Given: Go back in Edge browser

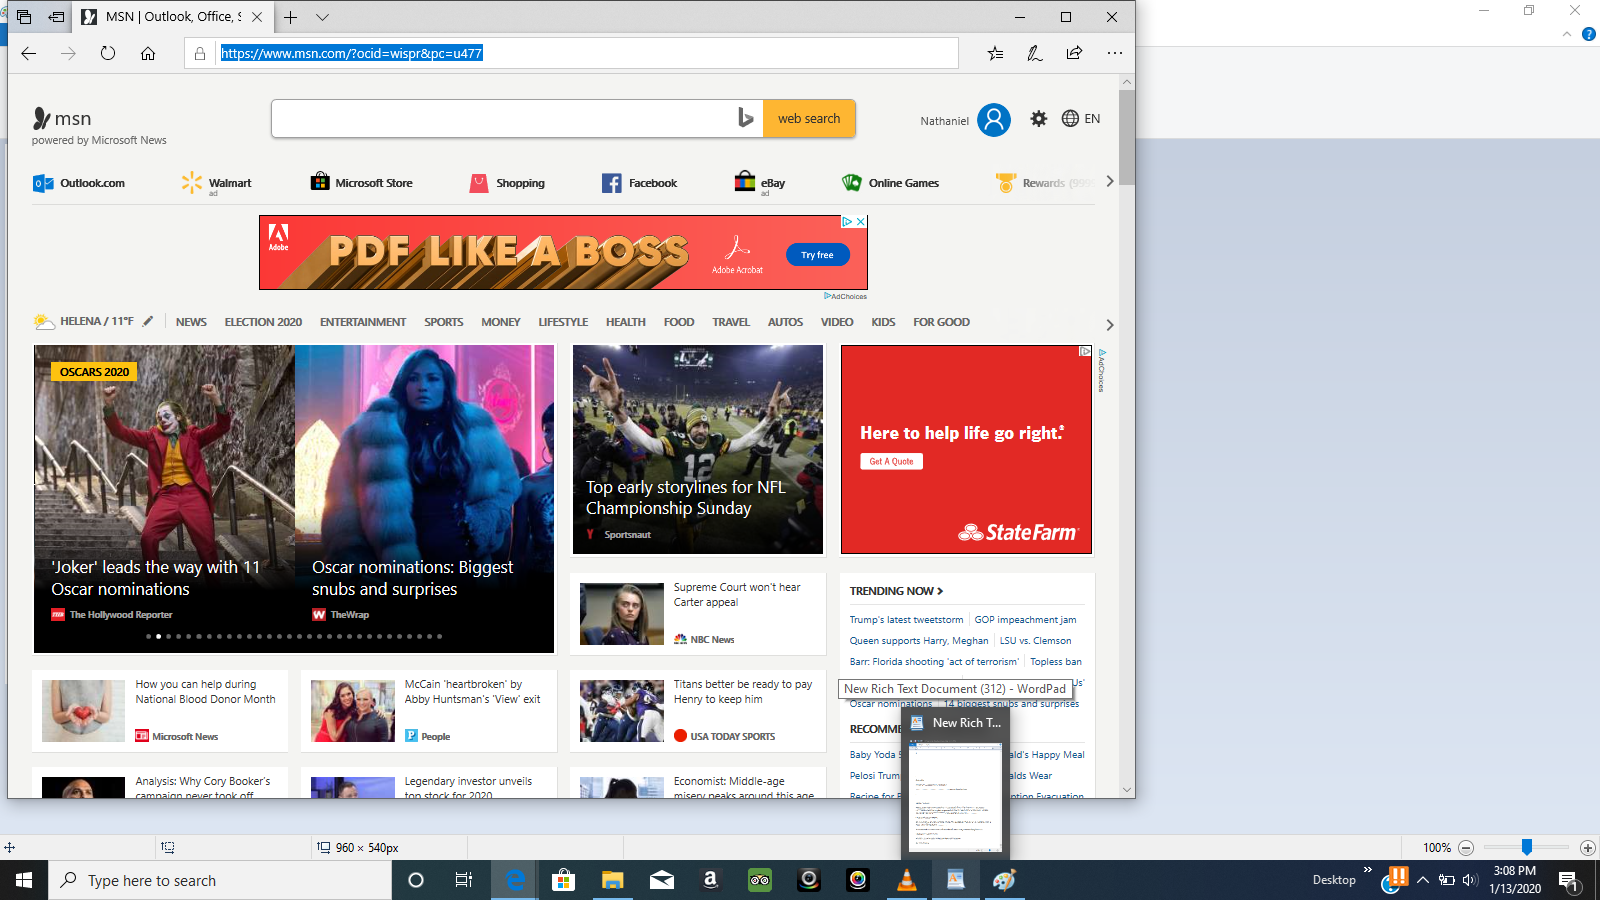Looking at the screenshot, I should tap(29, 53).
